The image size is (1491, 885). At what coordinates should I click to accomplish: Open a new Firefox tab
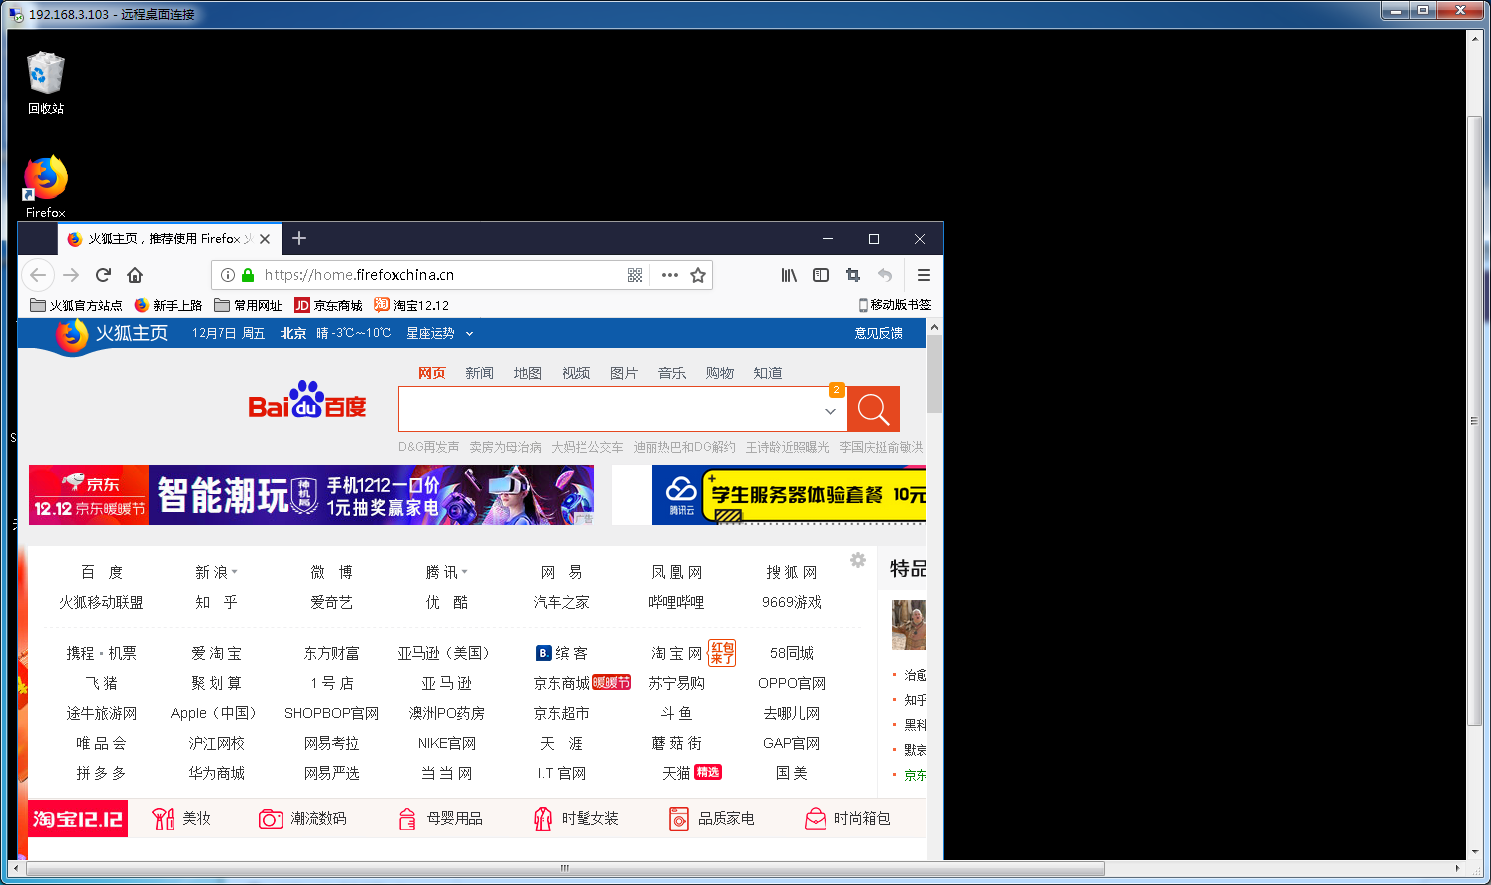[299, 238]
